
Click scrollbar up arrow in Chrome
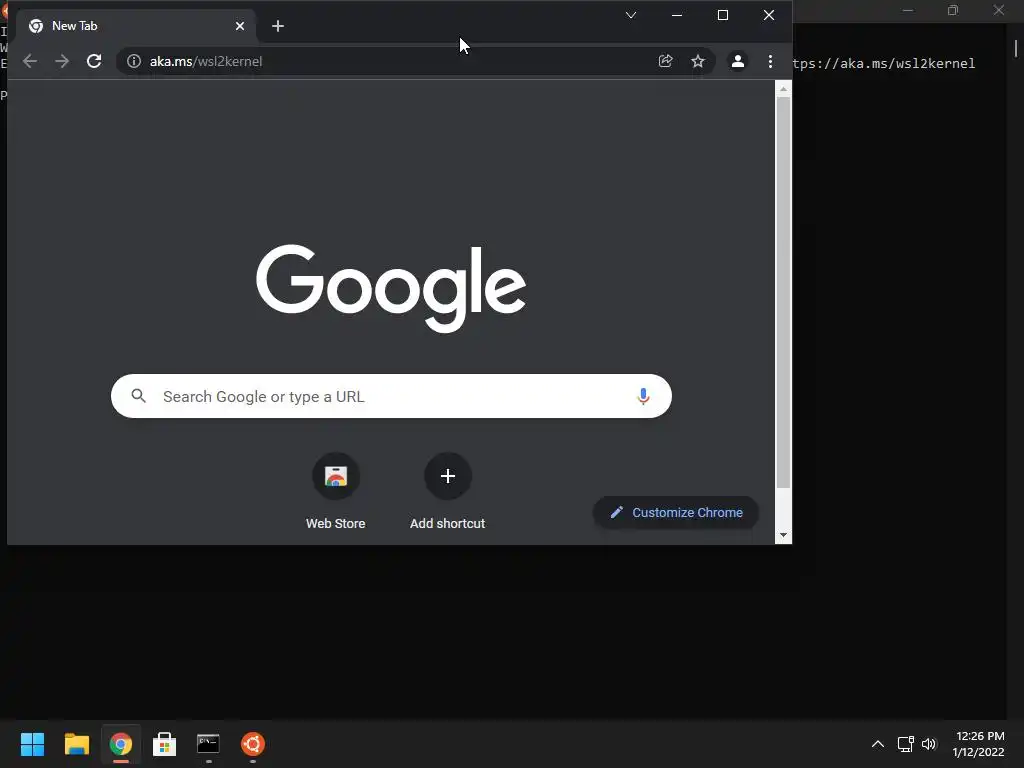(783, 89)
